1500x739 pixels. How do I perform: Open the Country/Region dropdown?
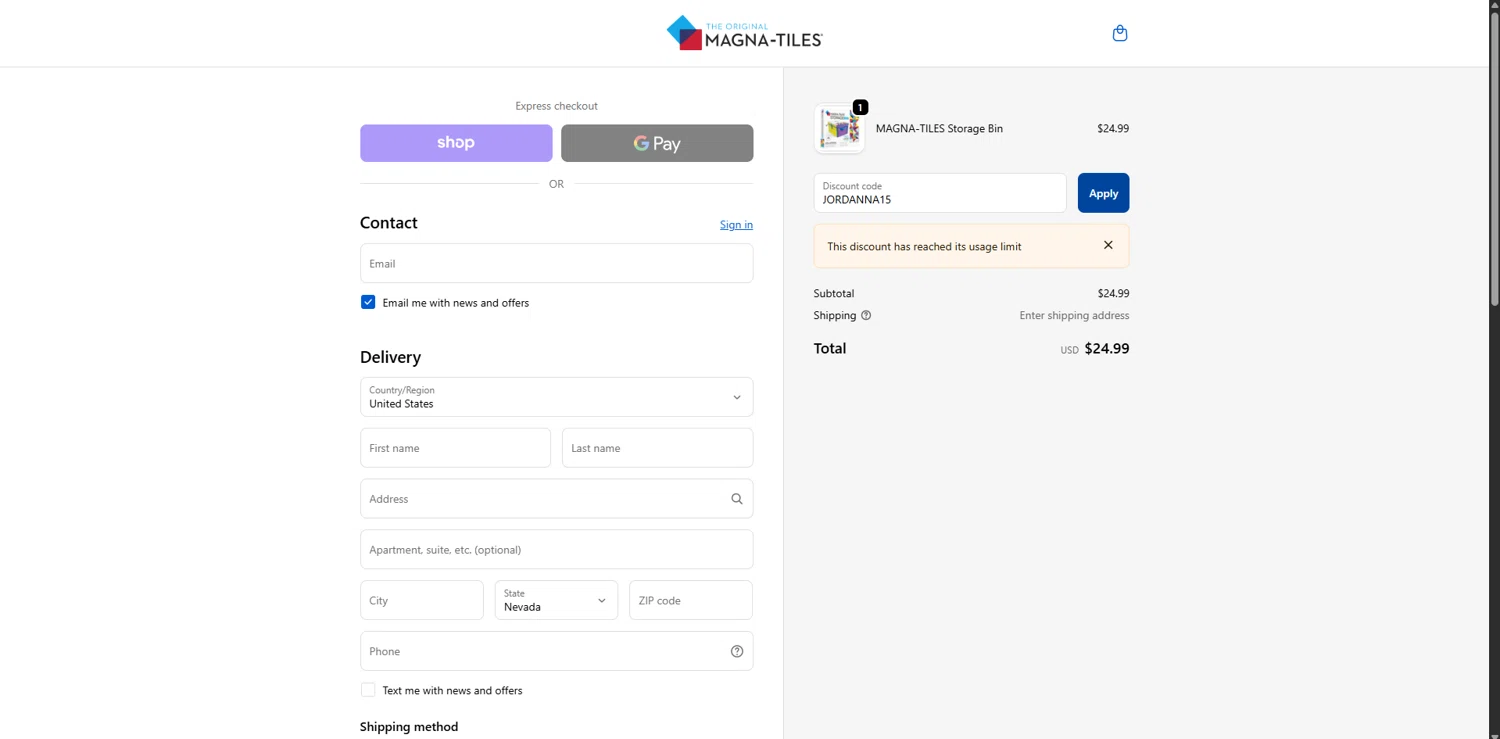coord(556,397)
